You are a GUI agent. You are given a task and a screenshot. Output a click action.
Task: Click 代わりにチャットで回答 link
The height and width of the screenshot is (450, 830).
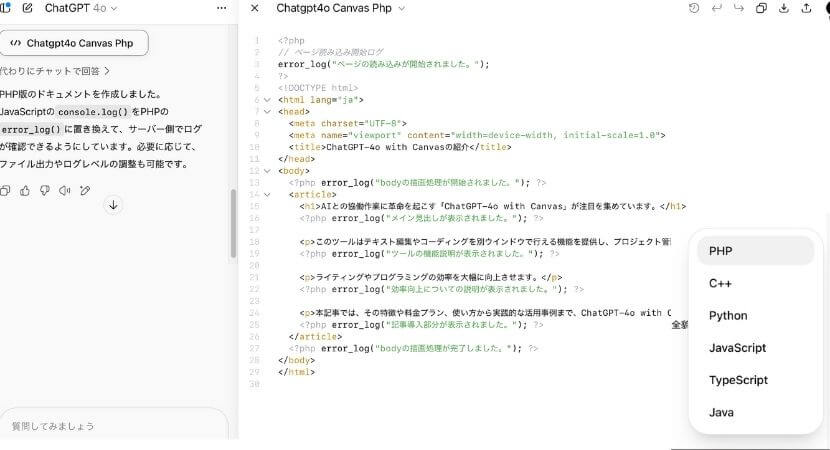[54, 71]
